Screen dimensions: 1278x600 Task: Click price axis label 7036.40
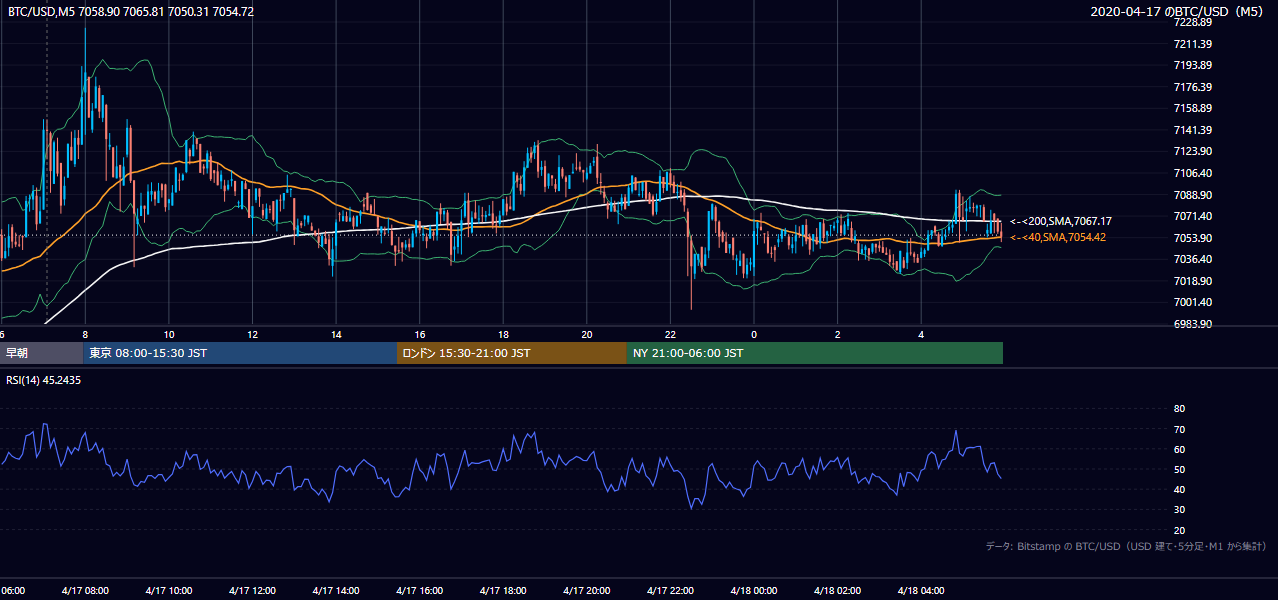tap(1193, 259)
